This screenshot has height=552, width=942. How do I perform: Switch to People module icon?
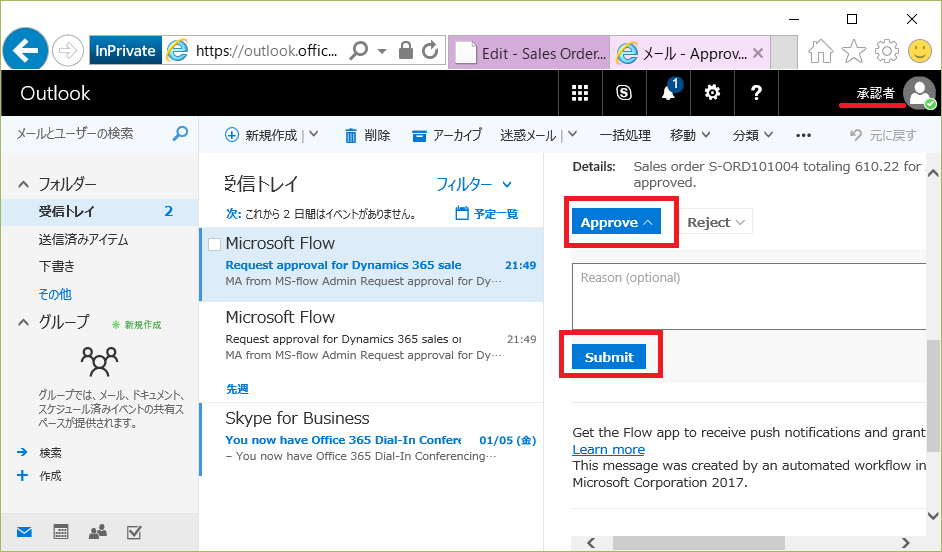tap(98, 532)
